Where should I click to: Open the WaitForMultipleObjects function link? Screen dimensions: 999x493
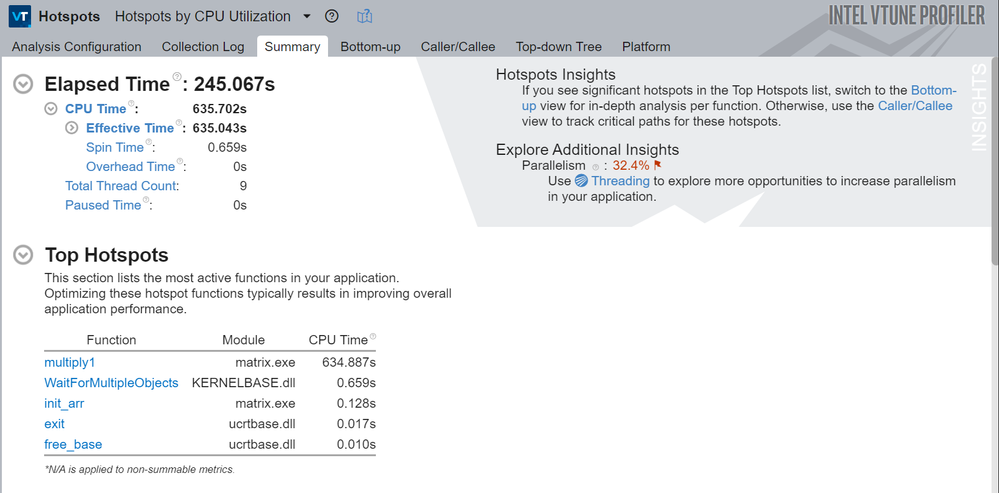click(x=111, y=383)
